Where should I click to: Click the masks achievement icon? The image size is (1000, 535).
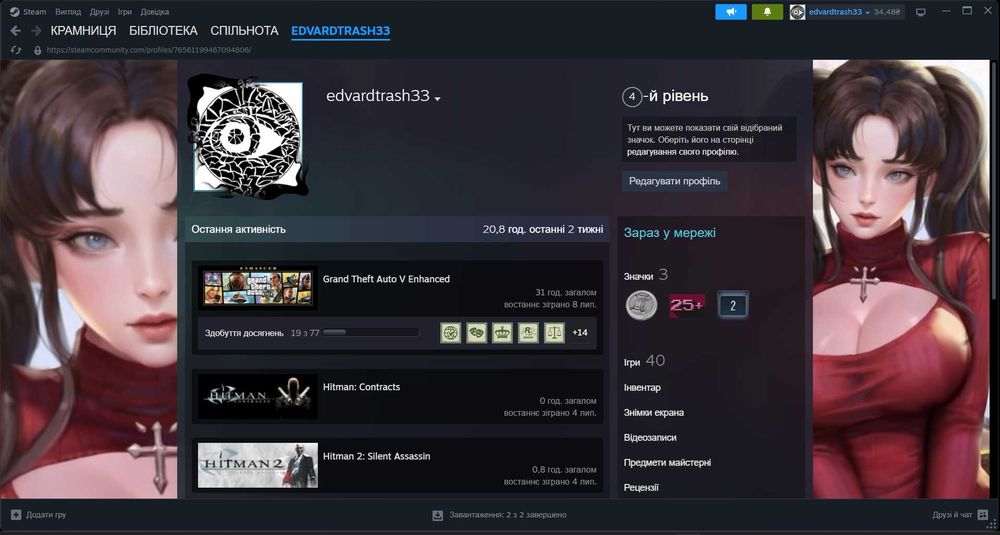click(476, 332)
